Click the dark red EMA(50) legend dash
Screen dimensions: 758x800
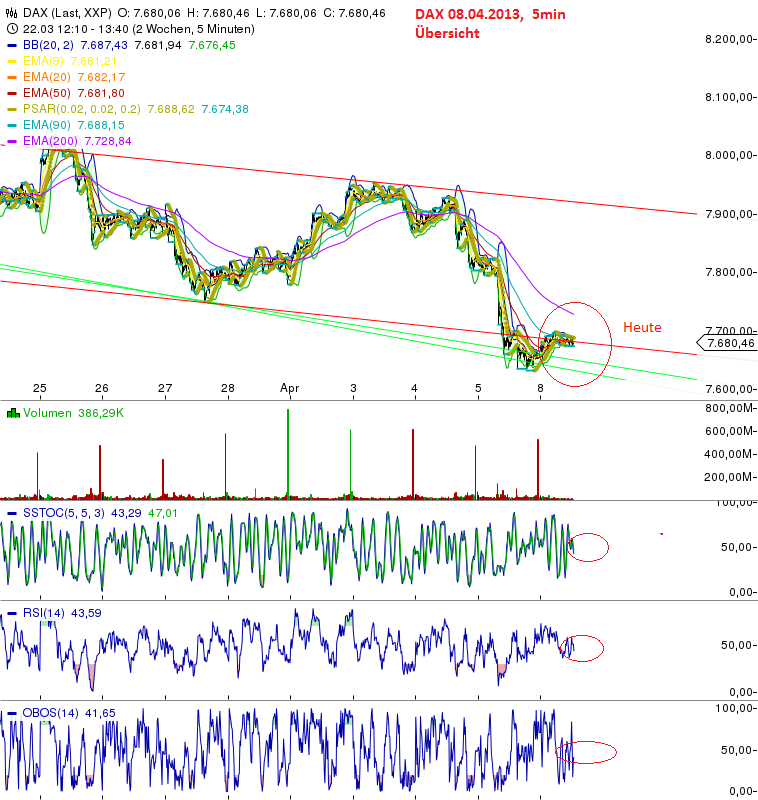(x=12, y=93)
